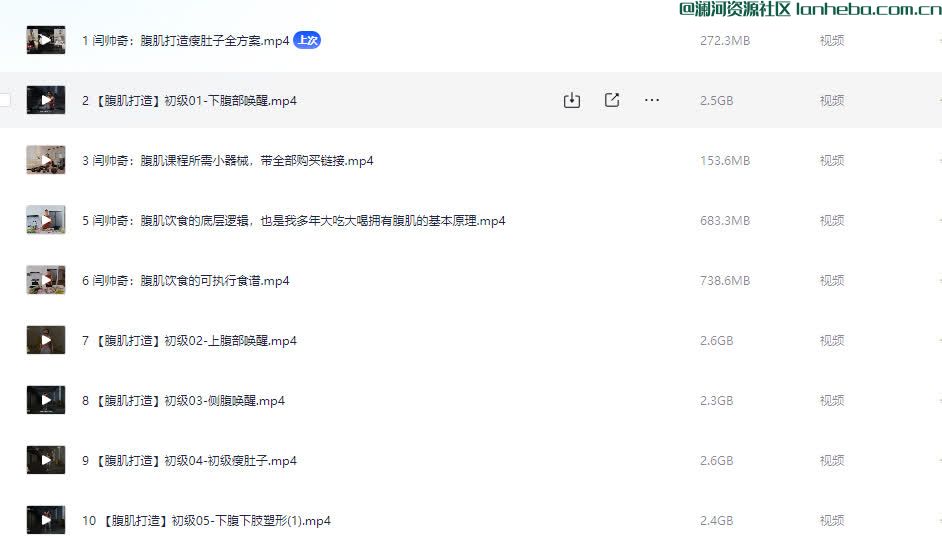Screen dimensions: 942x543
Task: Open file 5 腹肌饮食的底层逻辑 mp4
Action: click(294, 221)
